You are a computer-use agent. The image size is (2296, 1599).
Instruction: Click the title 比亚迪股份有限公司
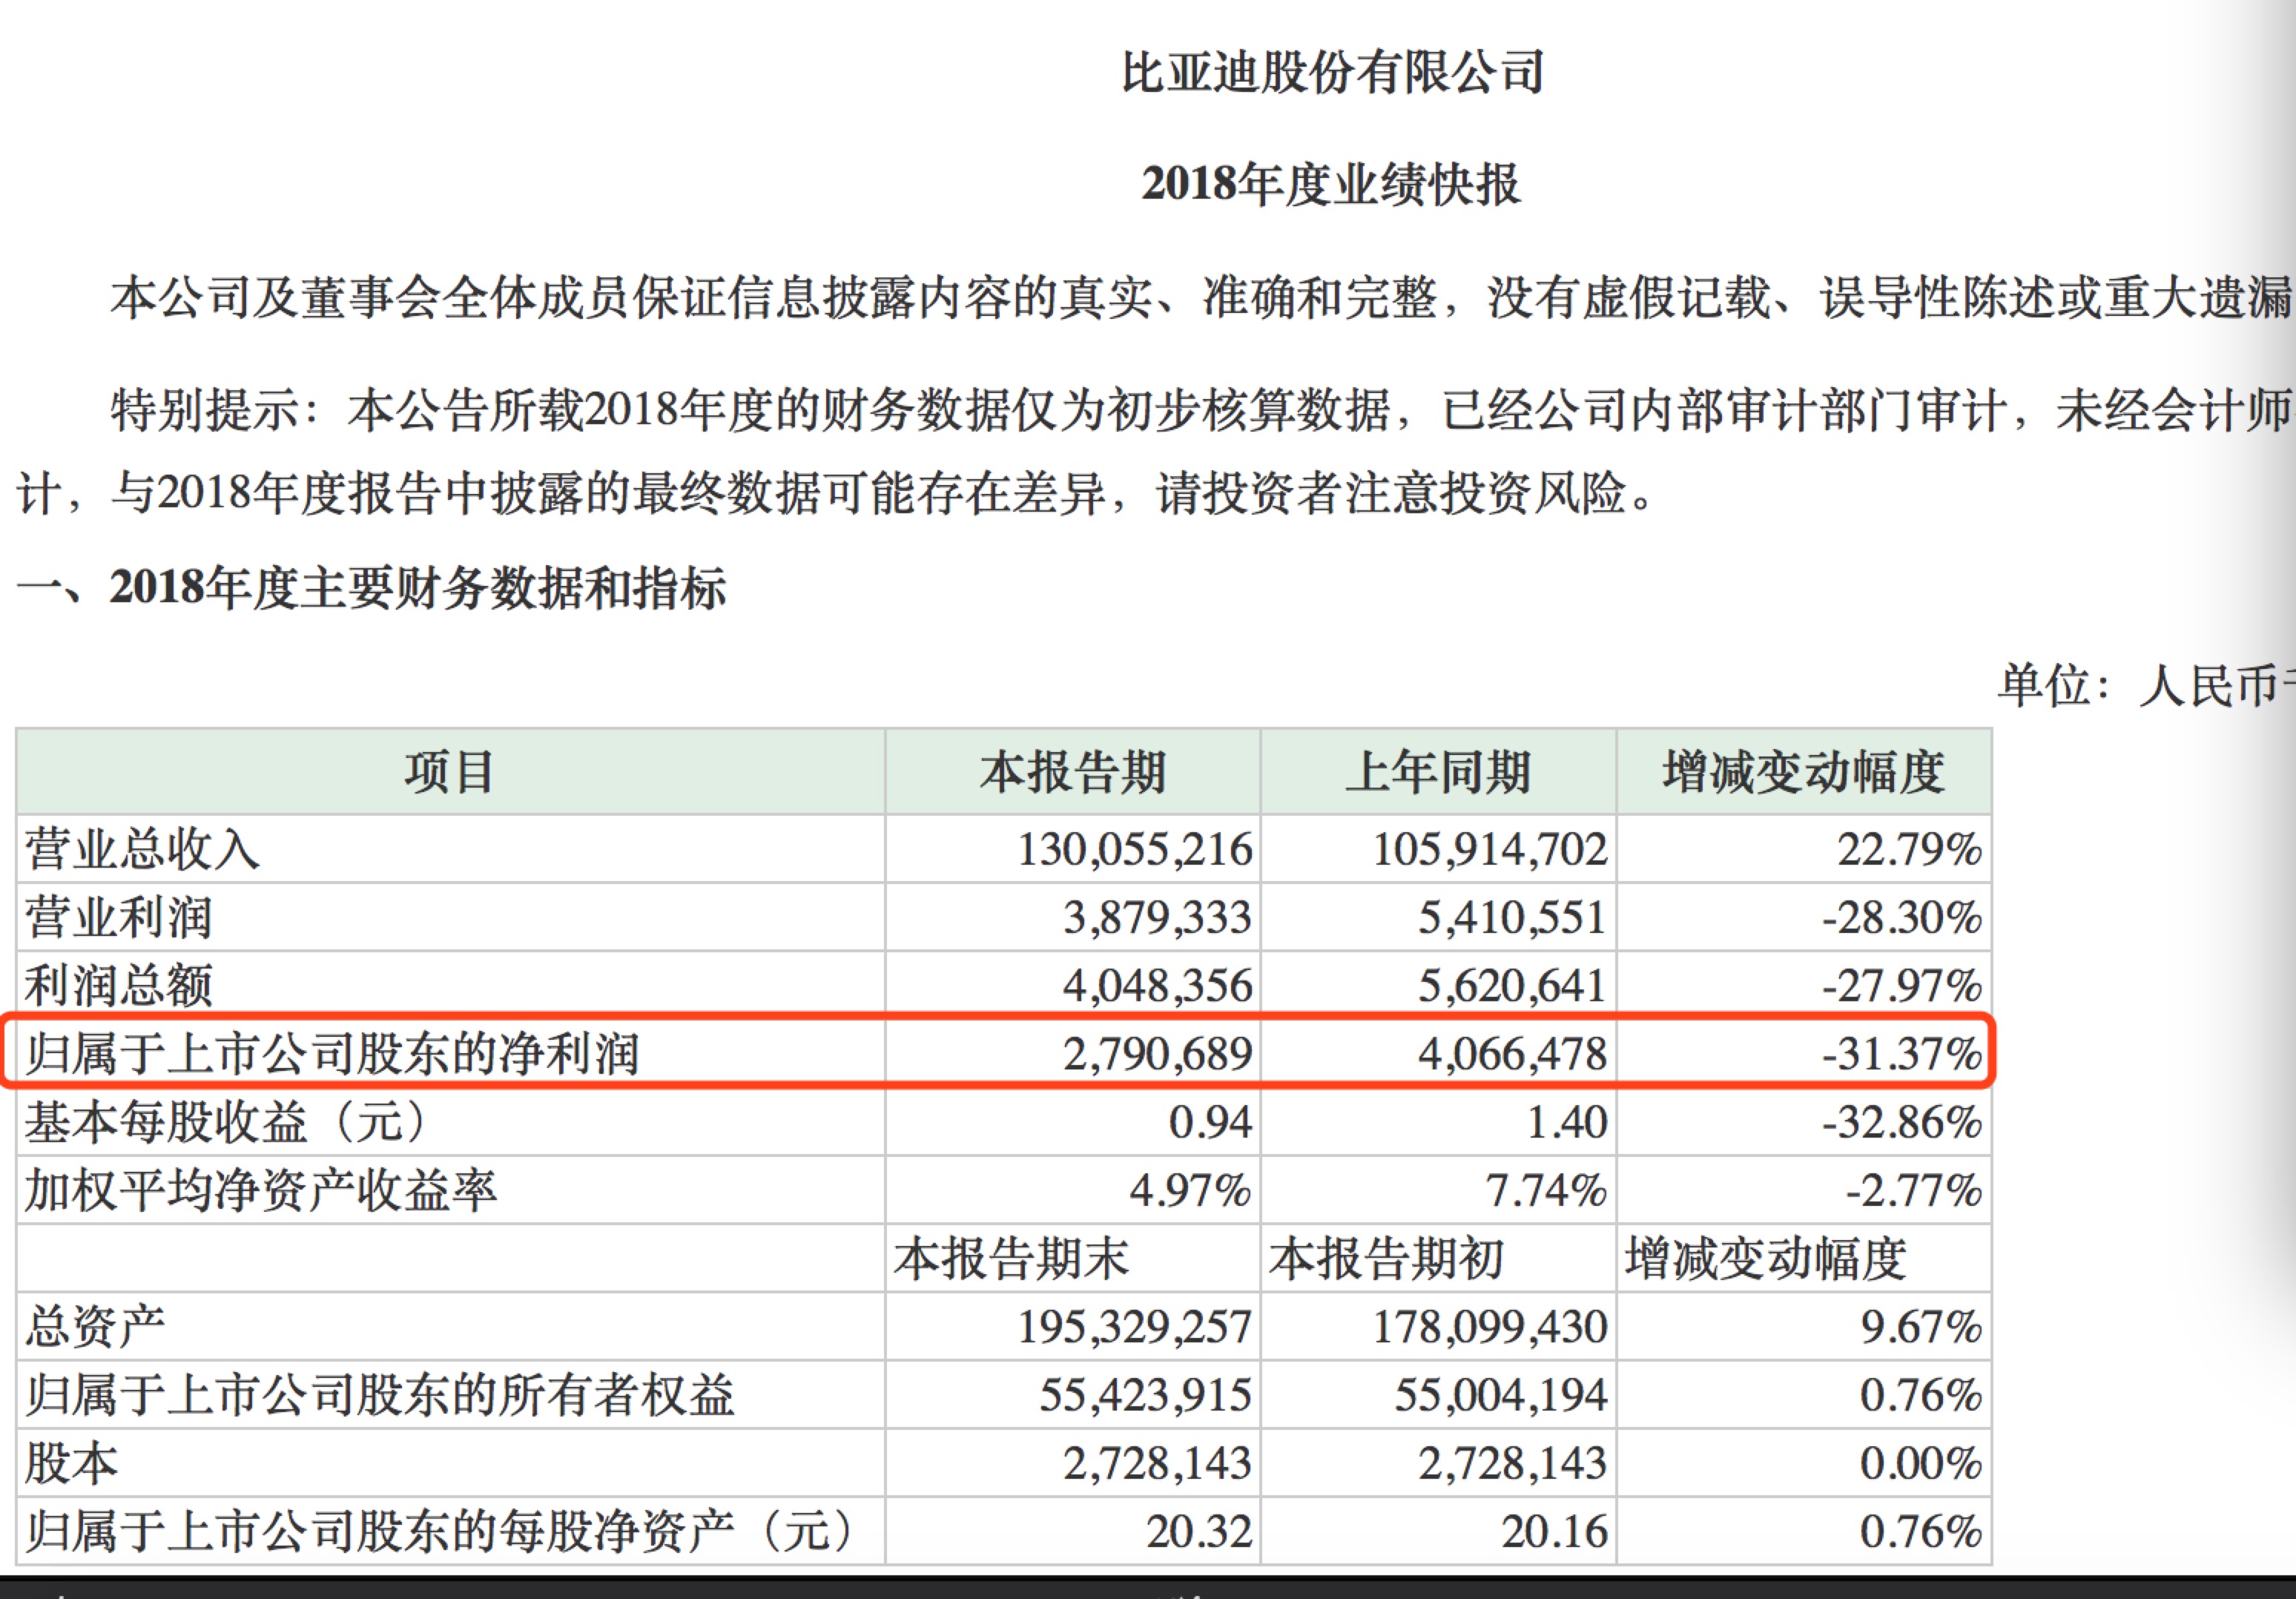tap(1333, 73)
